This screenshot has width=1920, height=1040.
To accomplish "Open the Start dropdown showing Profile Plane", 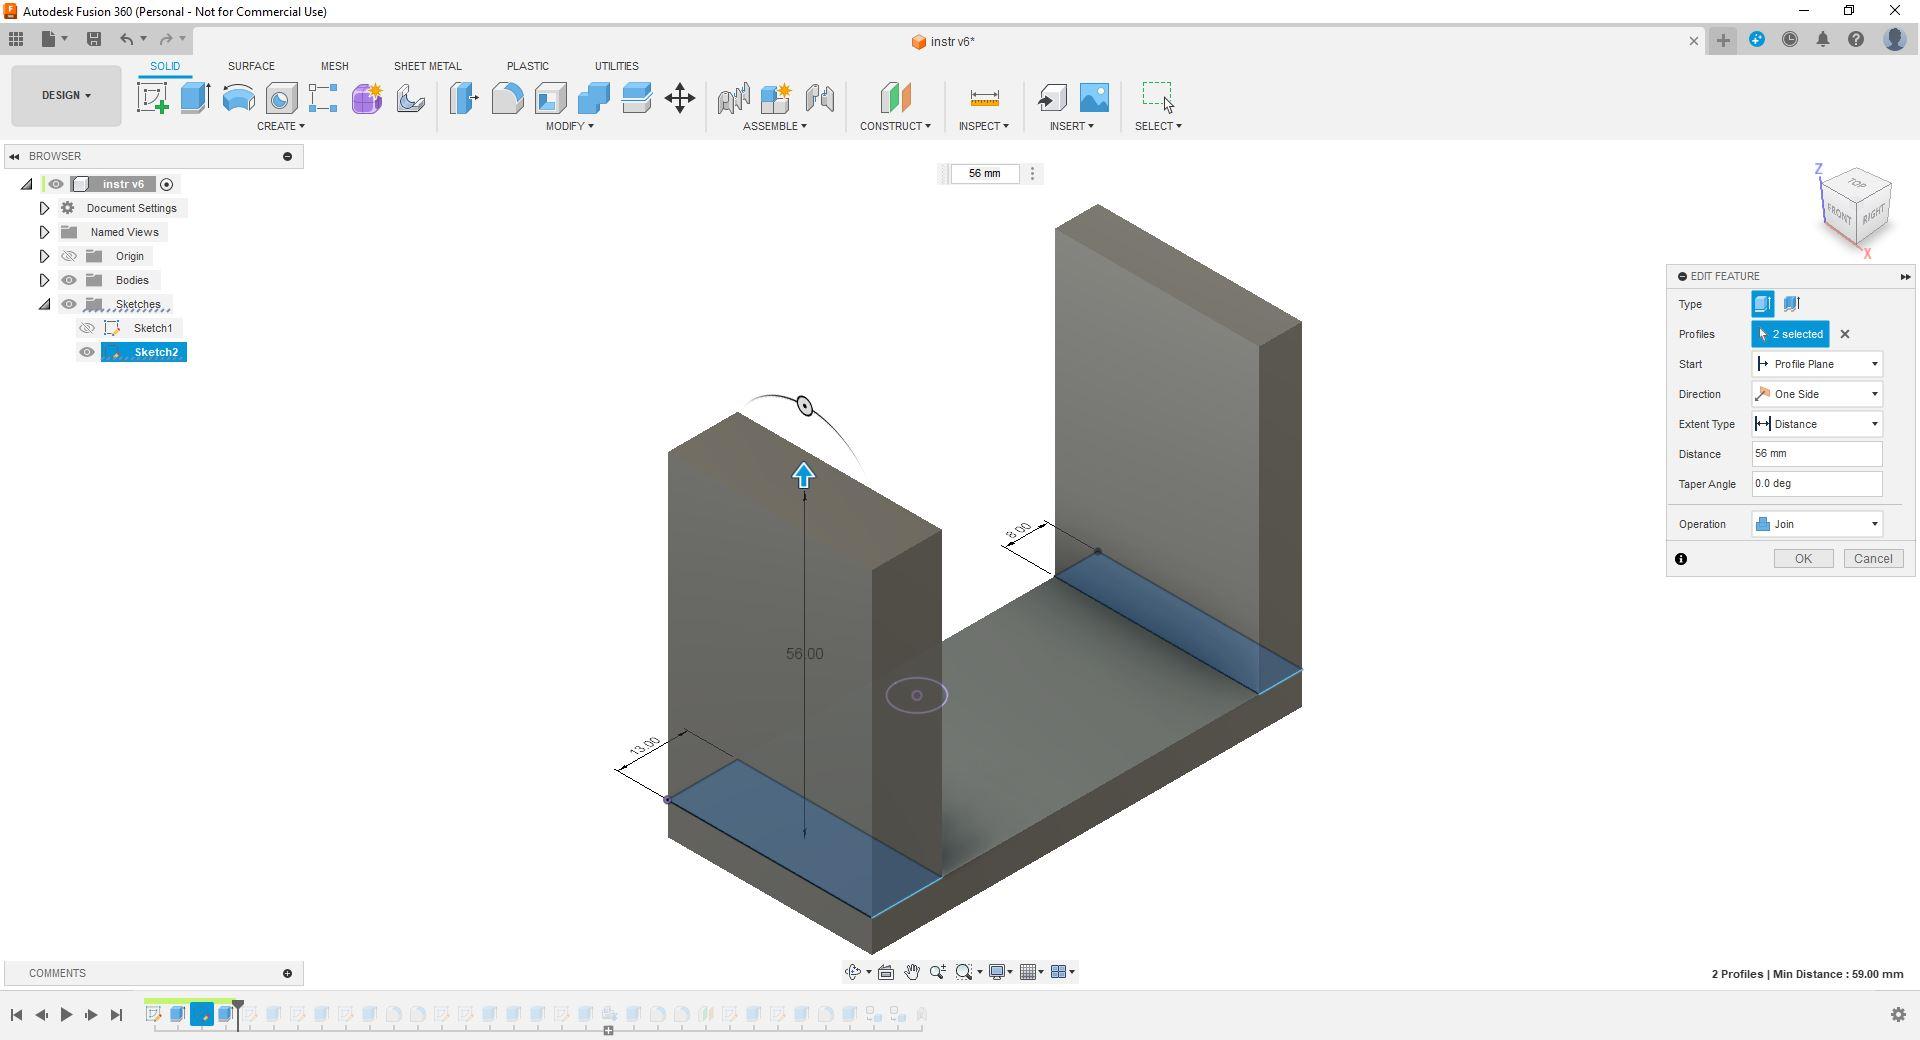I will click(1817, 364).
